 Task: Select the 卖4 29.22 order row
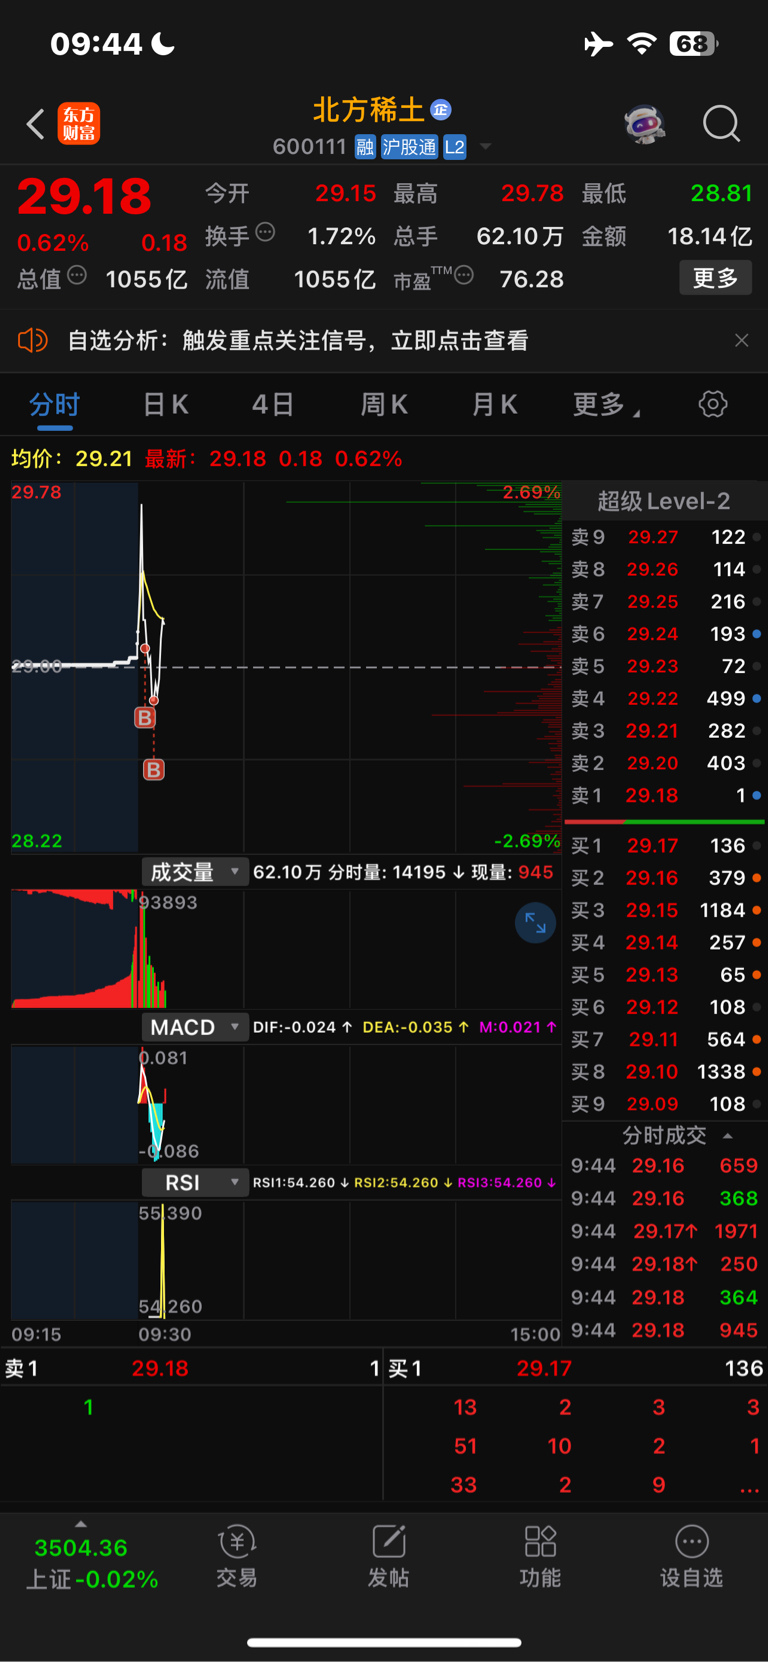click(665, 698)
